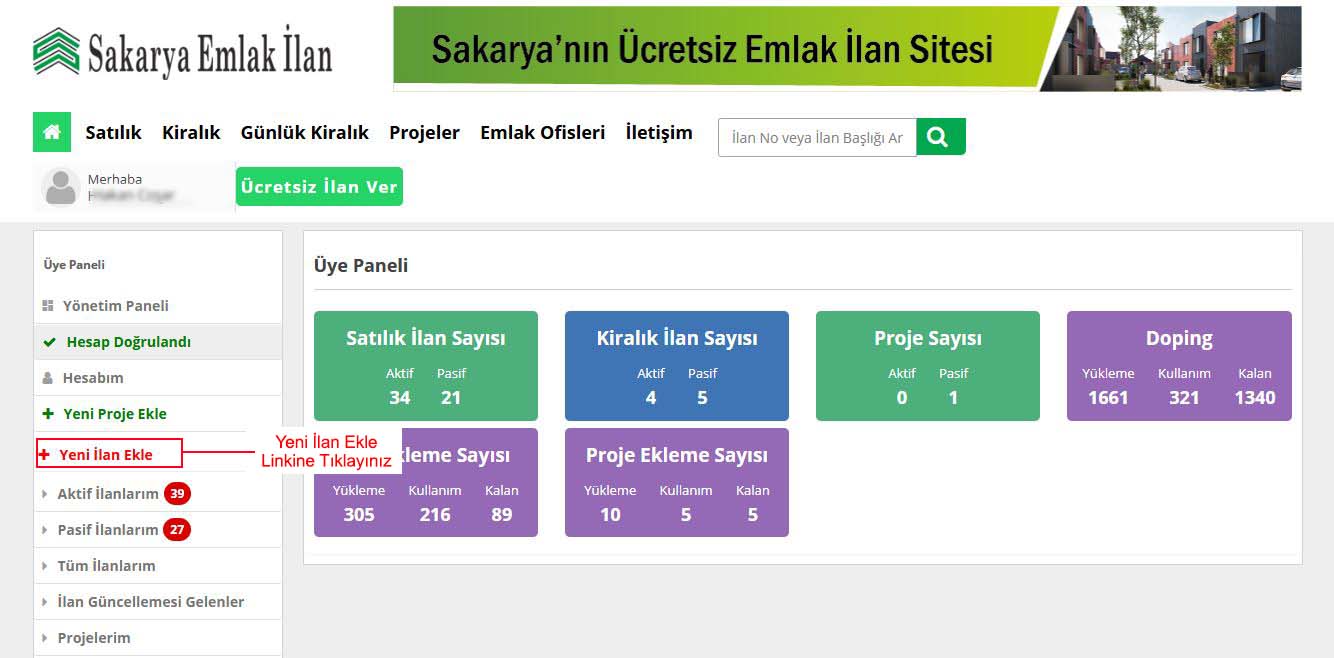Click the Yeni İlan Ekle link

tap(105, 453)
